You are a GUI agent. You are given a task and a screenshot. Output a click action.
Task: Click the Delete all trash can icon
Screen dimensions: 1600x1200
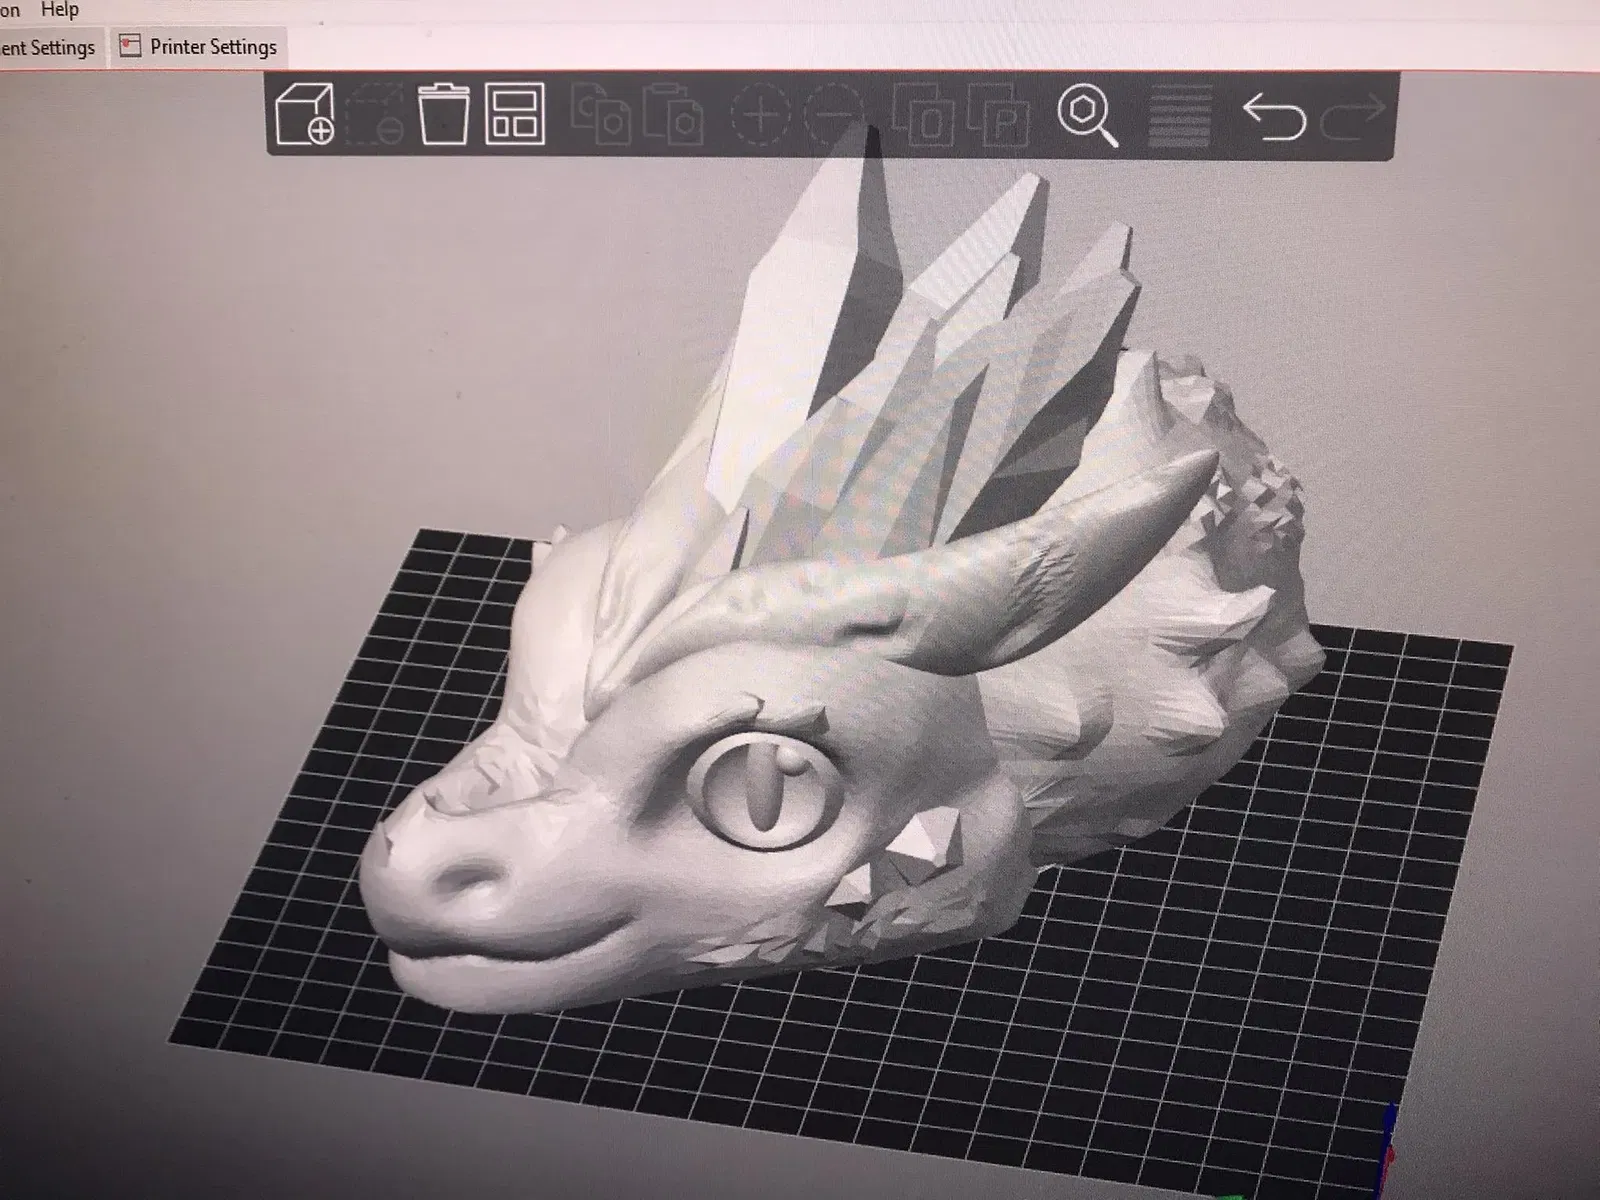[x=443, y=114]
